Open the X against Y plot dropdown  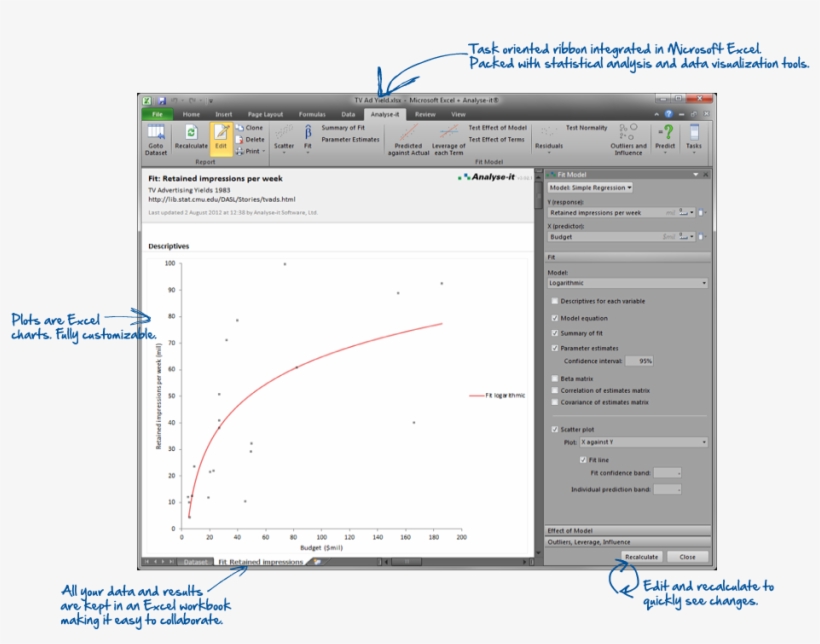pyautogui.click(x=643, y=441)
